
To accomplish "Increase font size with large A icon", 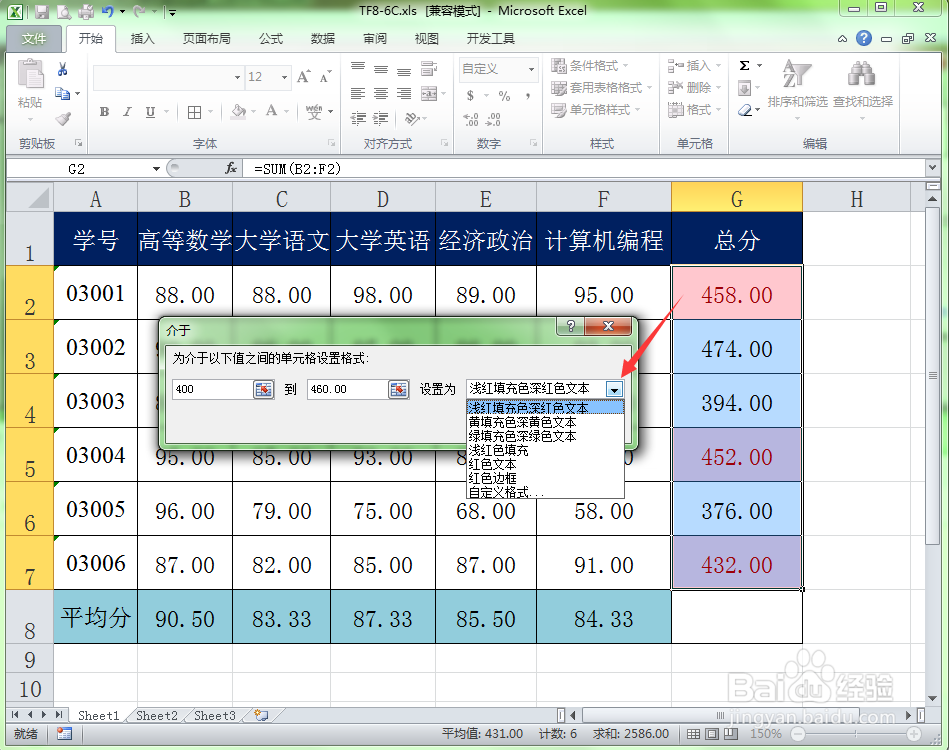I will (303, 77).
